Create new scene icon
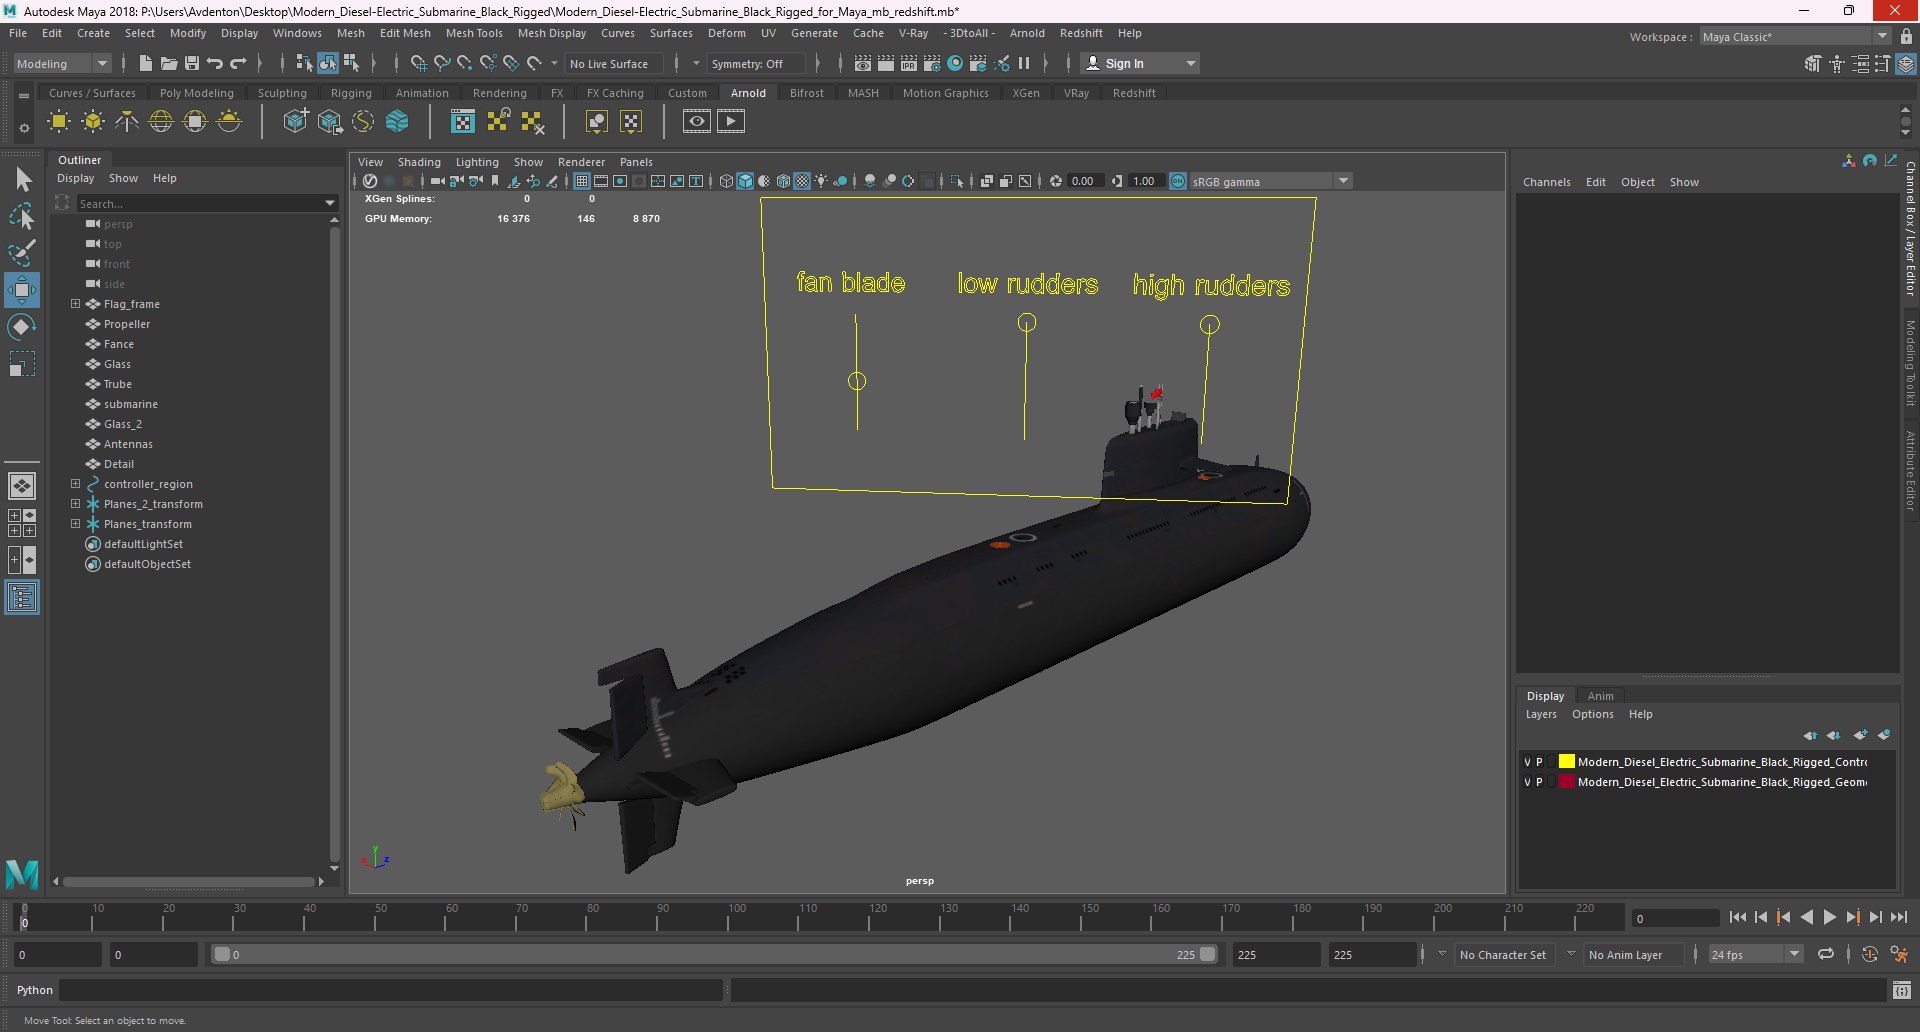 (x=145, y=63)
